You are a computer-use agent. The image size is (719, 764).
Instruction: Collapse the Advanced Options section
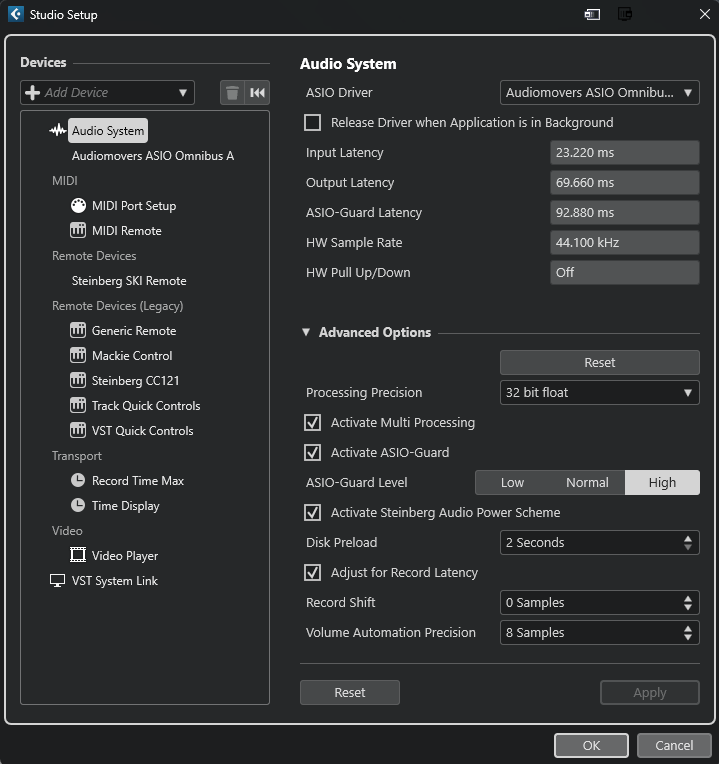[307, 333]
